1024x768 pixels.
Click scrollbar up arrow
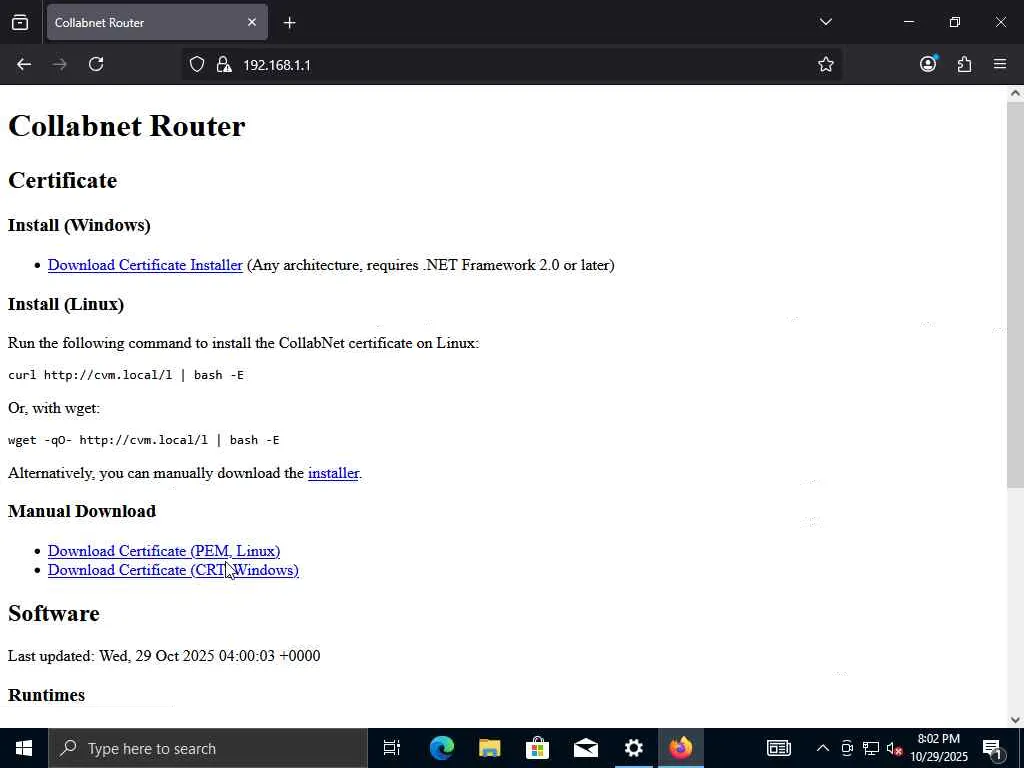(1015, 93)
